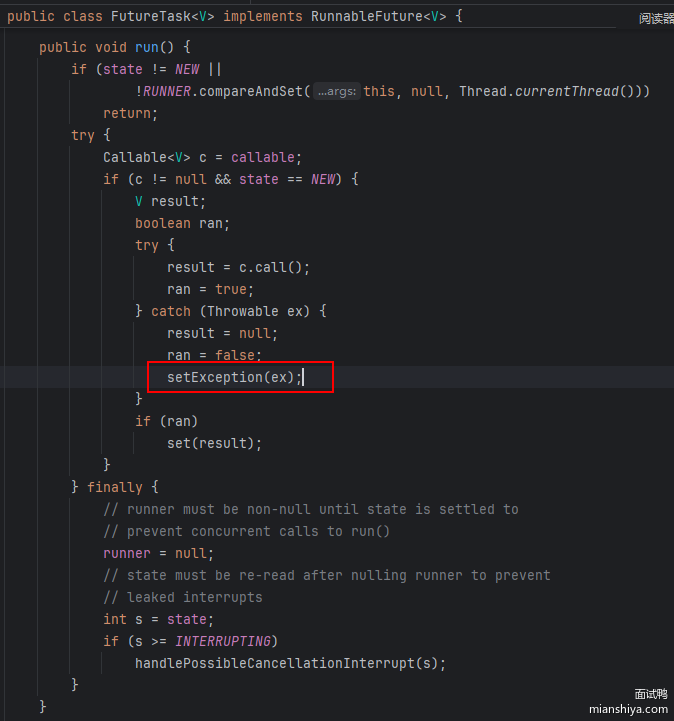Click the 'int s = state' line

click(x=158, y=619)
